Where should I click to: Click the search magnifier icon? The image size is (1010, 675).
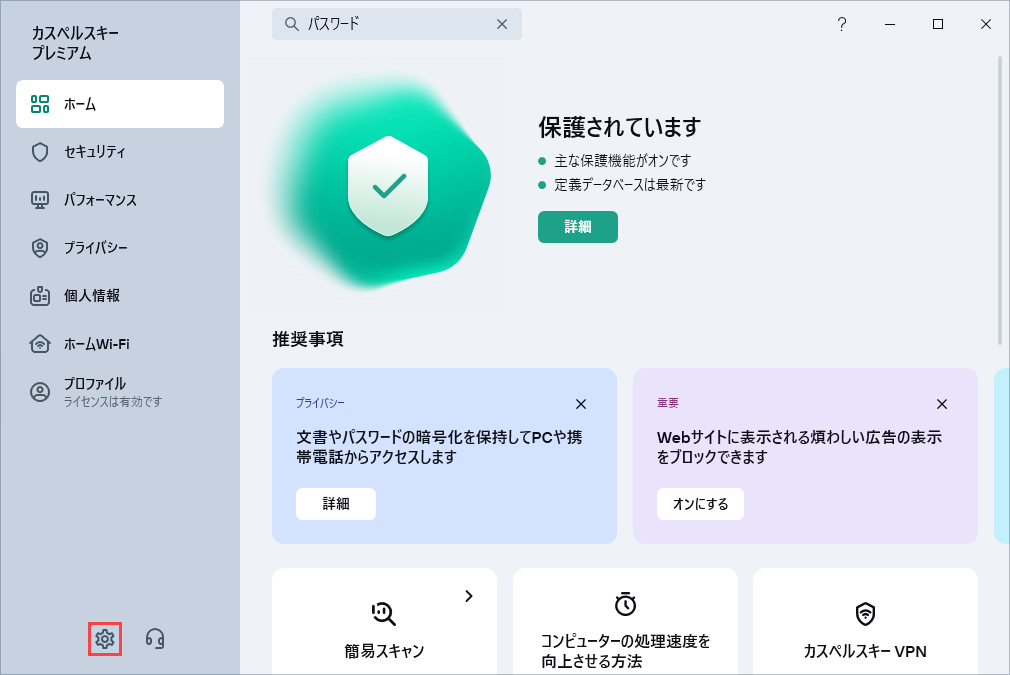pos(292,24)
